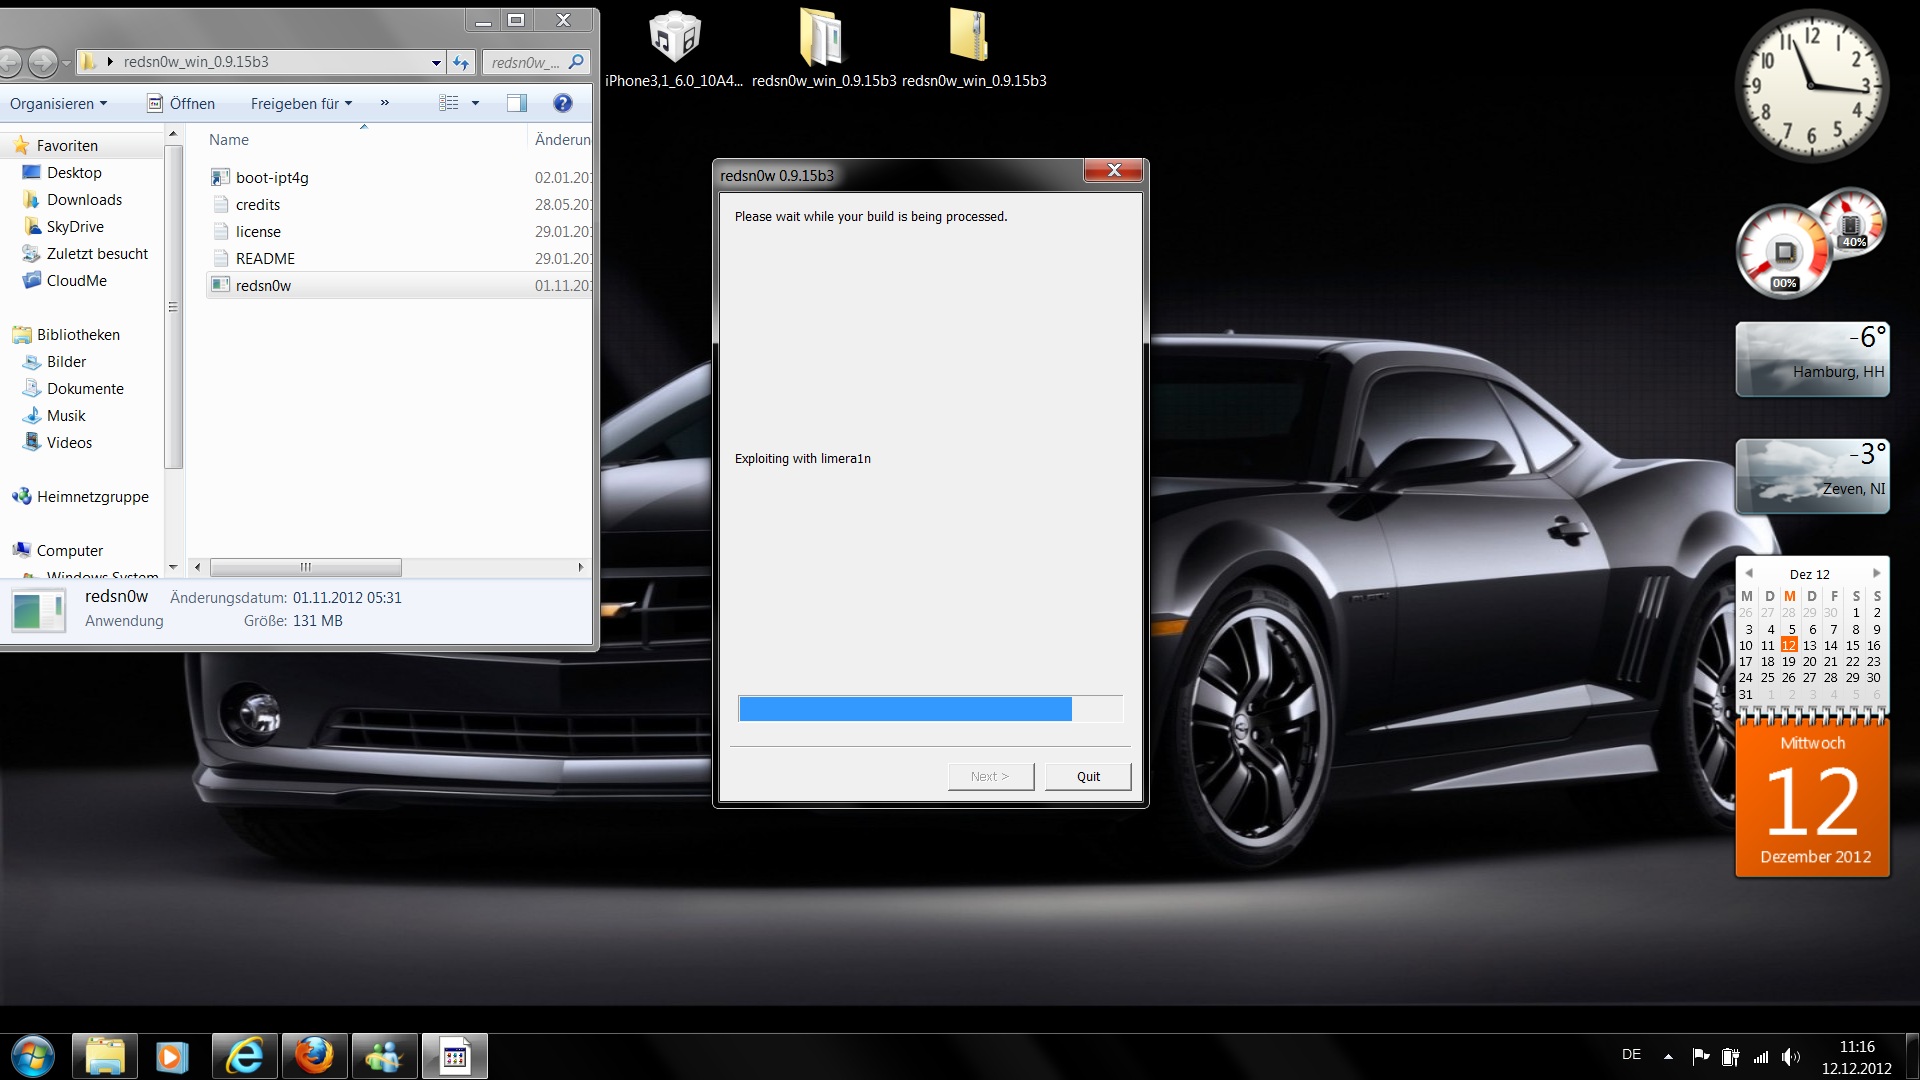Open the Hamburg, HH weather gadget
Image resolution: width=1920 pixels, height=1080 pixels.
(x=1812, y=359)
